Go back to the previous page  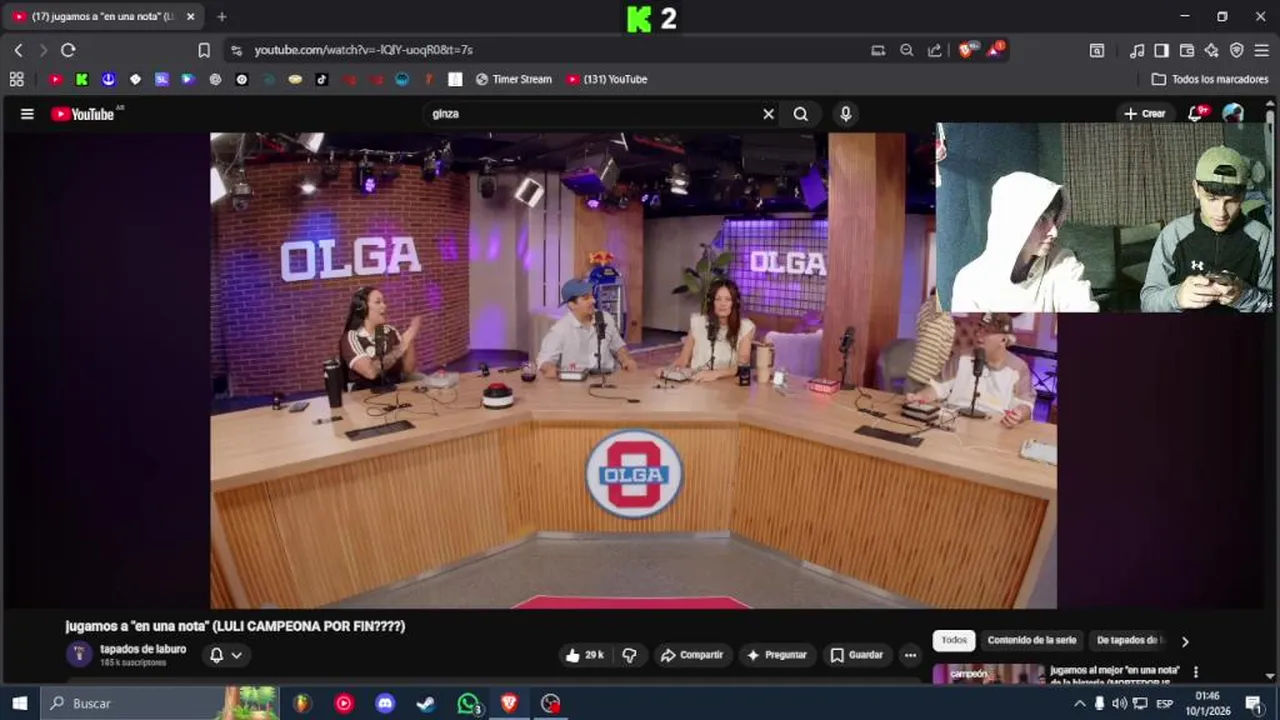tap(18, 50)
